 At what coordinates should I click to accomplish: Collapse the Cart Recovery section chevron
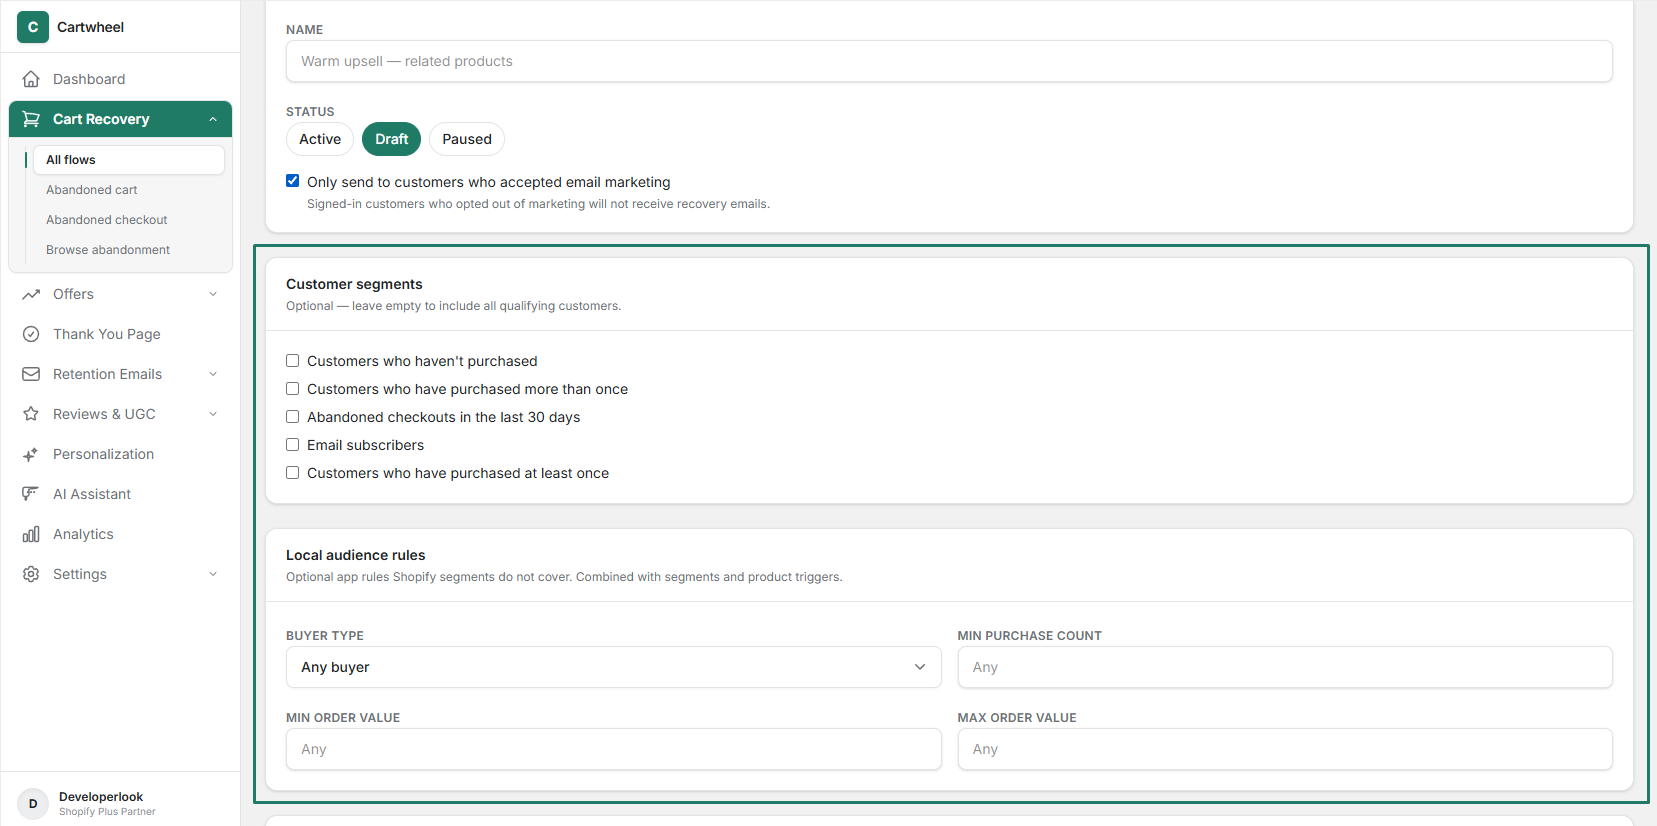pos(213,119)
